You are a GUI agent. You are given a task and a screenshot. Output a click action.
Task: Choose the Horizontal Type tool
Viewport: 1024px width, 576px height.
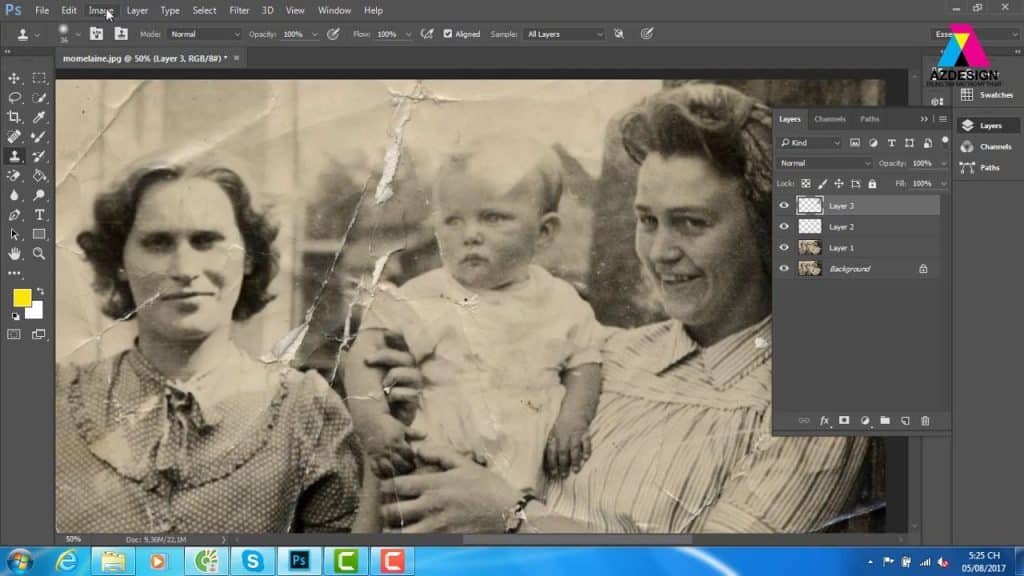pos(39,213)
